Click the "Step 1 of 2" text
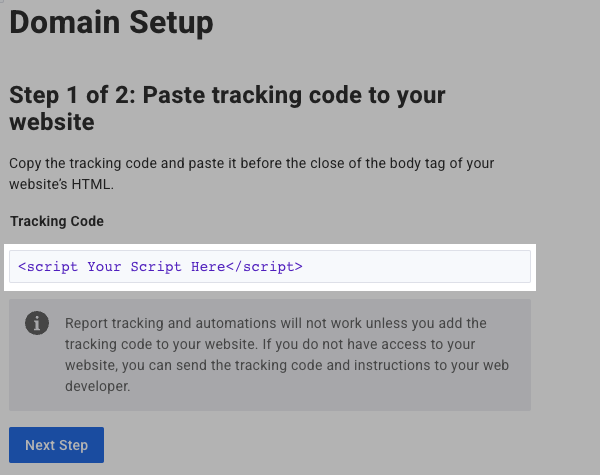 click(71, 96)
